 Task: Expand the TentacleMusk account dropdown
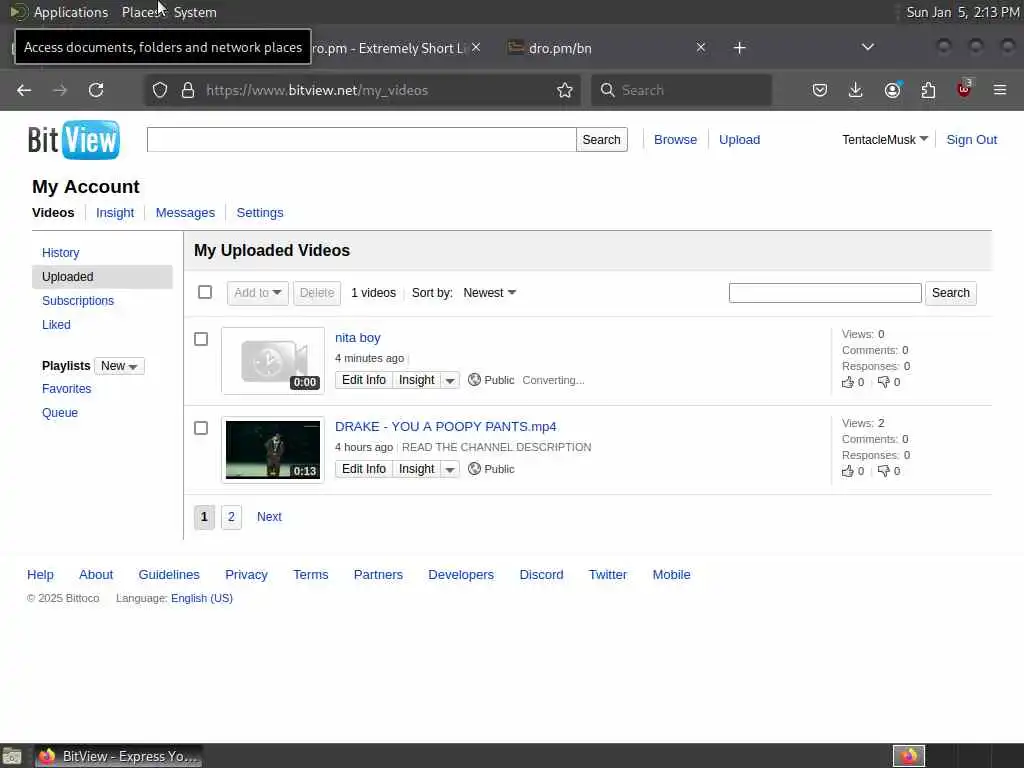[x=885, y=140]
